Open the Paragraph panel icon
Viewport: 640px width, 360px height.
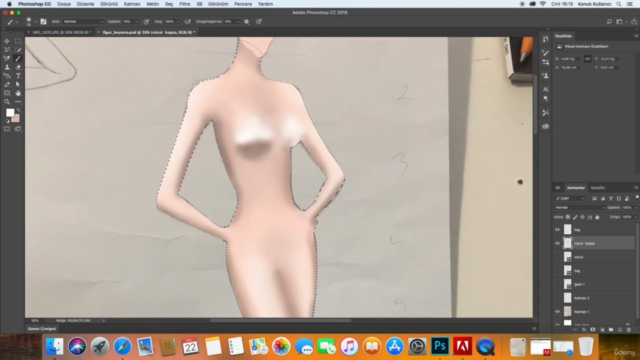546,99
